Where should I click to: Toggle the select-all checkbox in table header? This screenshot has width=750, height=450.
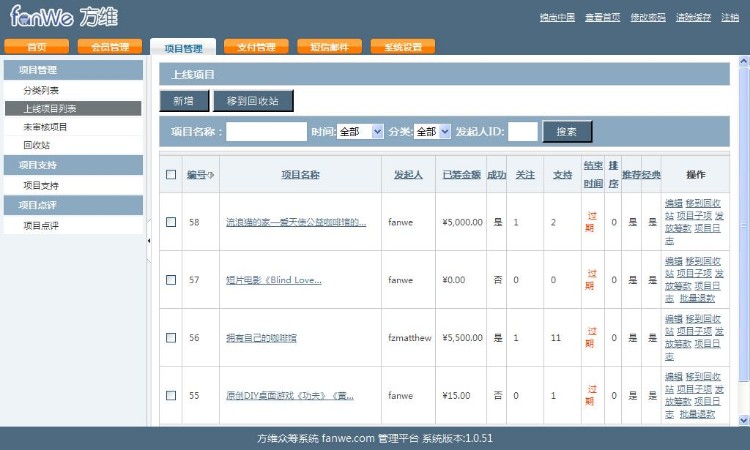pos(171,174)
